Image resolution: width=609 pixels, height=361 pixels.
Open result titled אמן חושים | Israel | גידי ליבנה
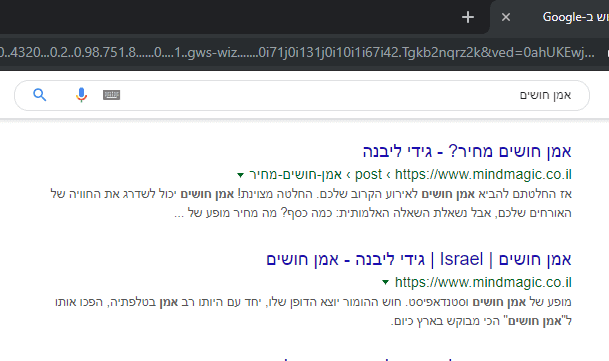[419, 259]
